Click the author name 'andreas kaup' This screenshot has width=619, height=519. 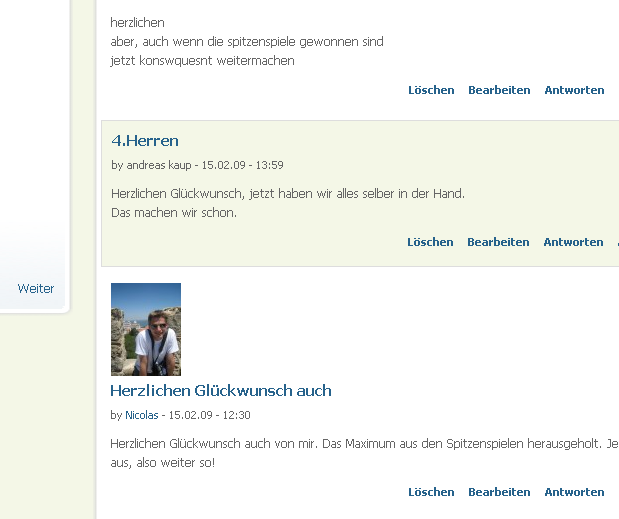pyautogui.click(x=159, y=165)
